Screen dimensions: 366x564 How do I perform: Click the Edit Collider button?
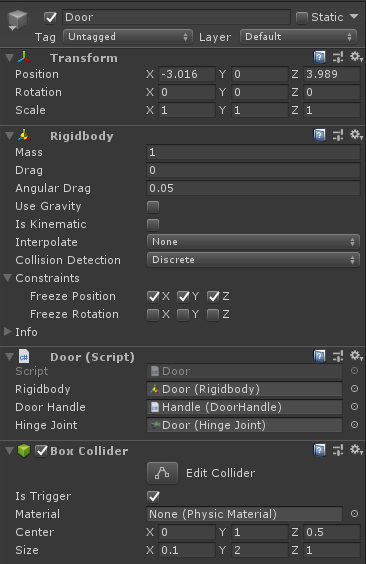162,473
